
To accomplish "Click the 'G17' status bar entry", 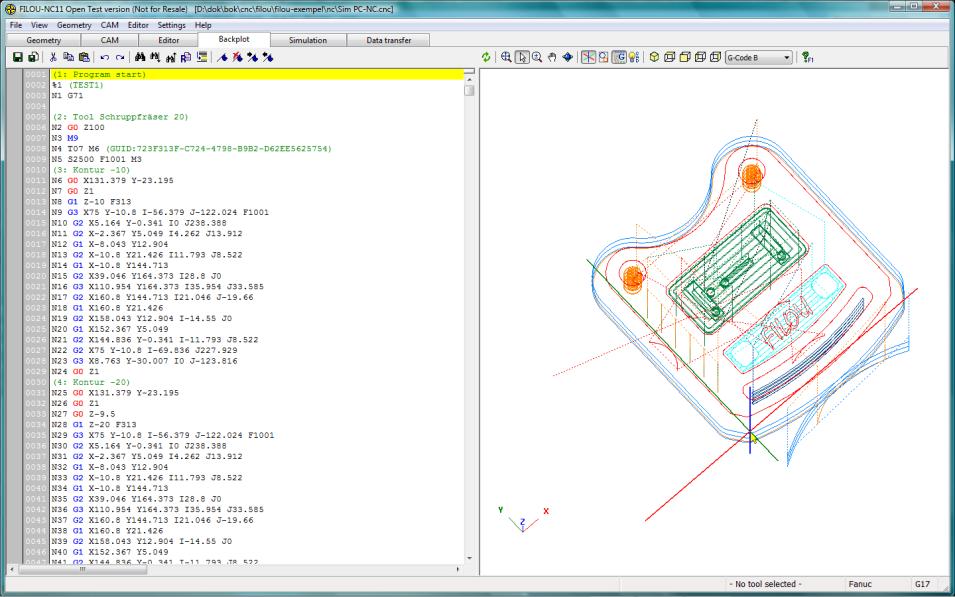I will [x=922, y=584].
